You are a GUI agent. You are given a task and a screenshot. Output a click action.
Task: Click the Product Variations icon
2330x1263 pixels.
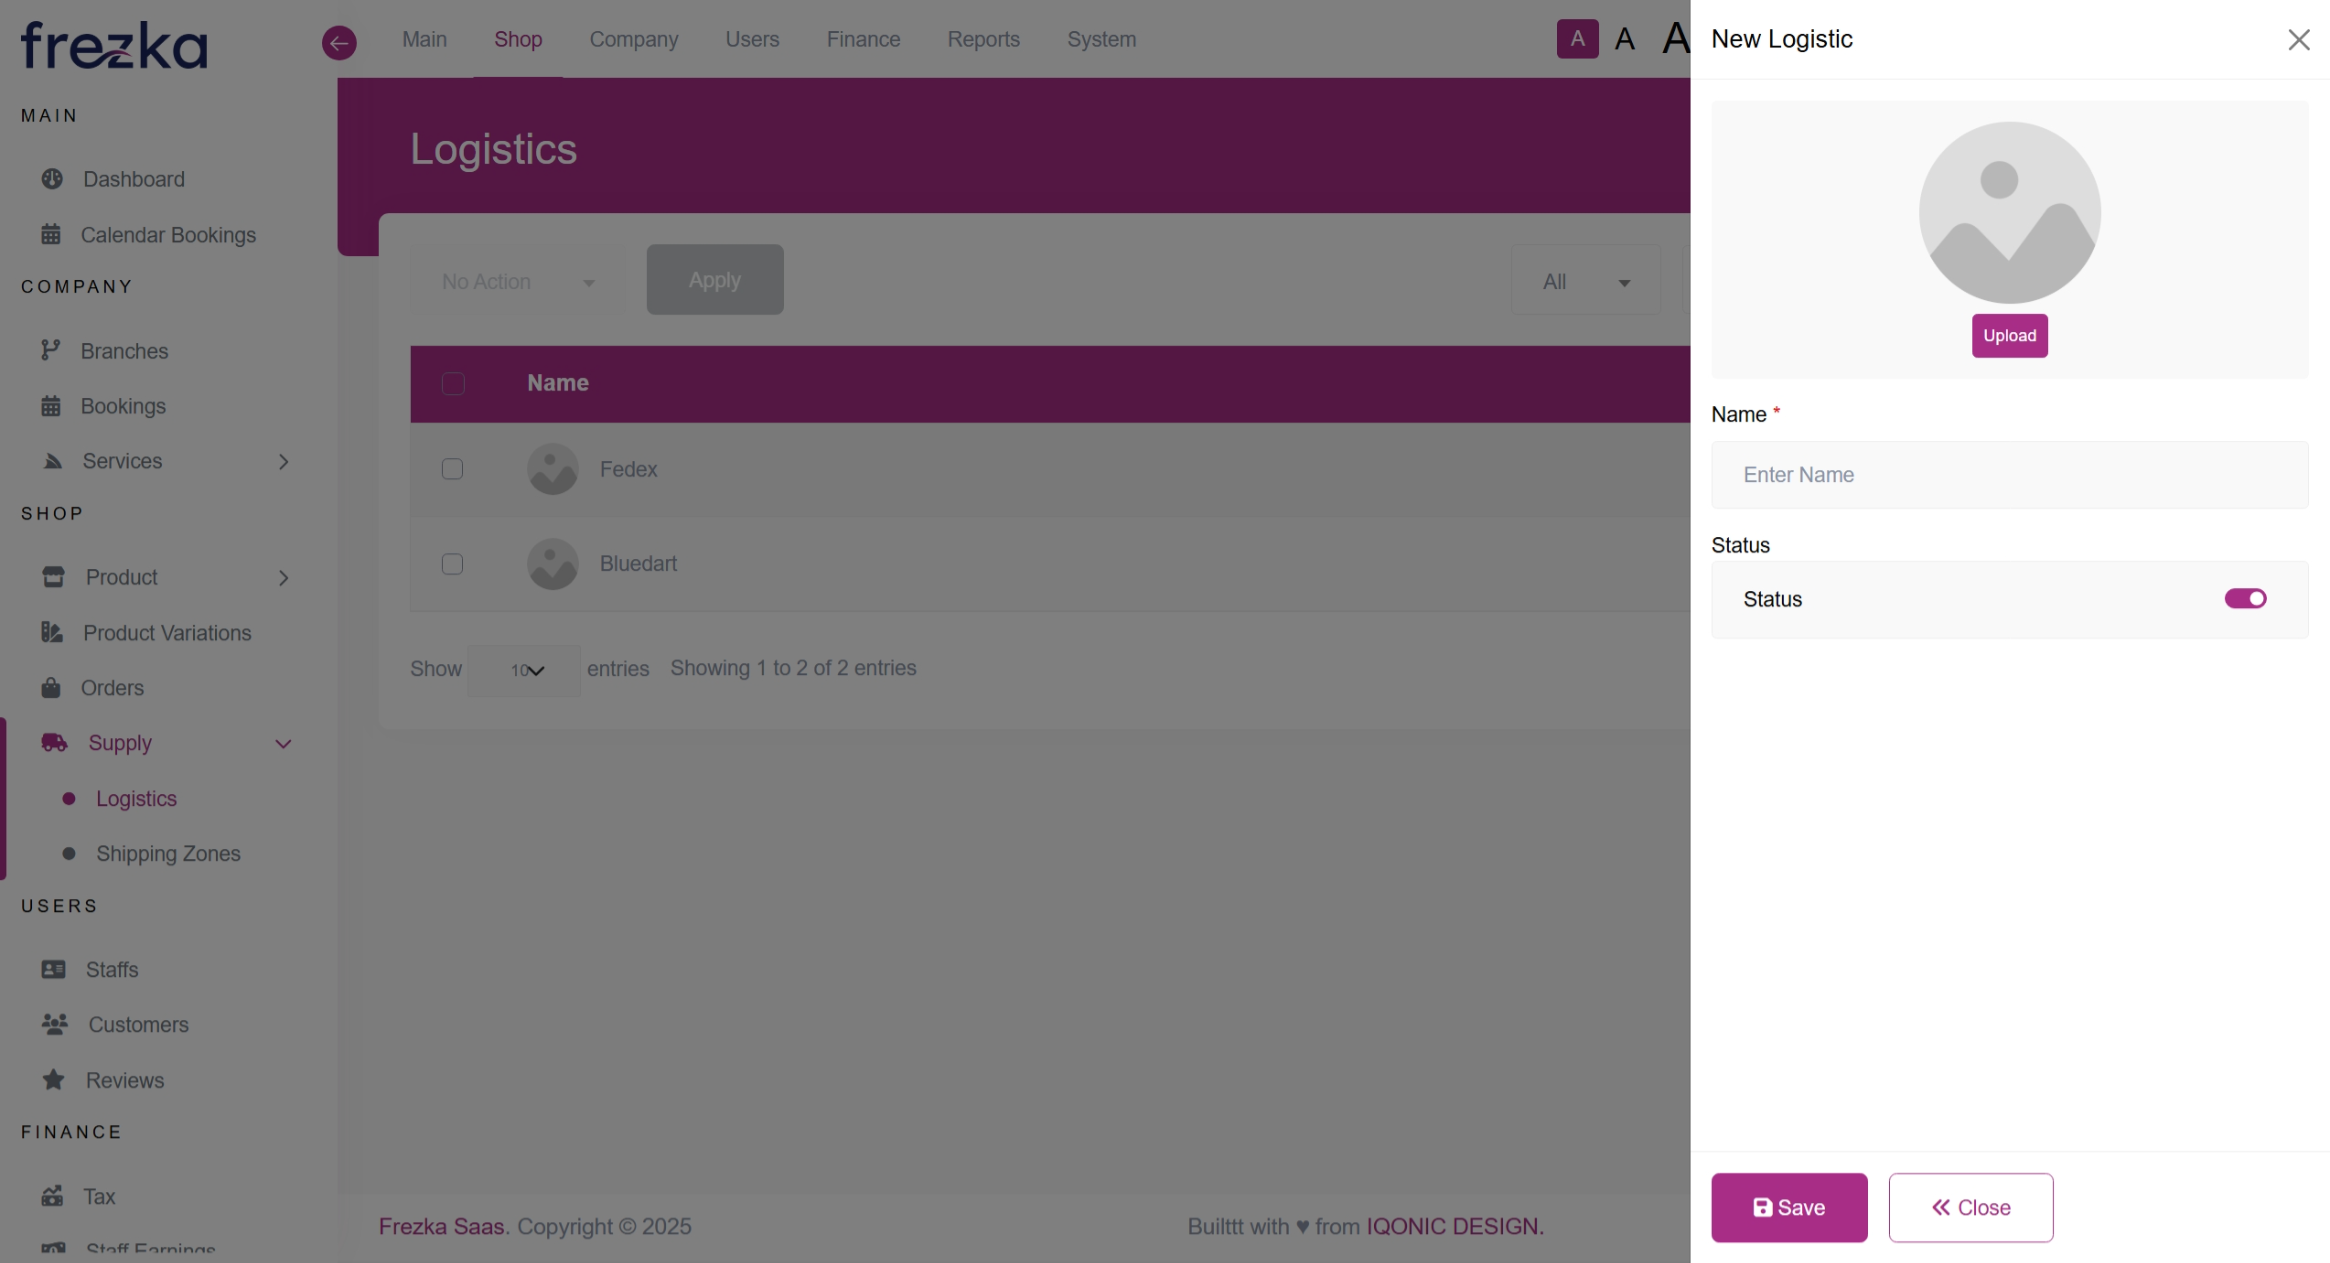tap(52, 632)
